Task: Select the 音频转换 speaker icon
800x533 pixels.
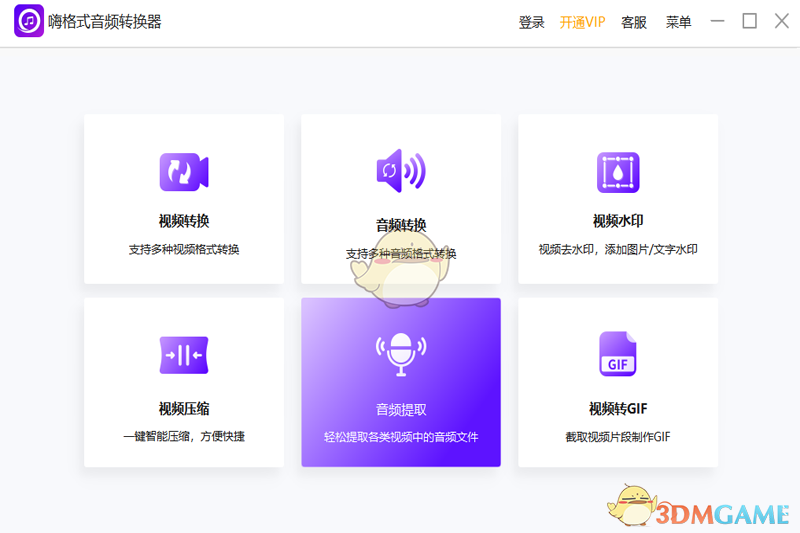Action: tap(401, 171)
